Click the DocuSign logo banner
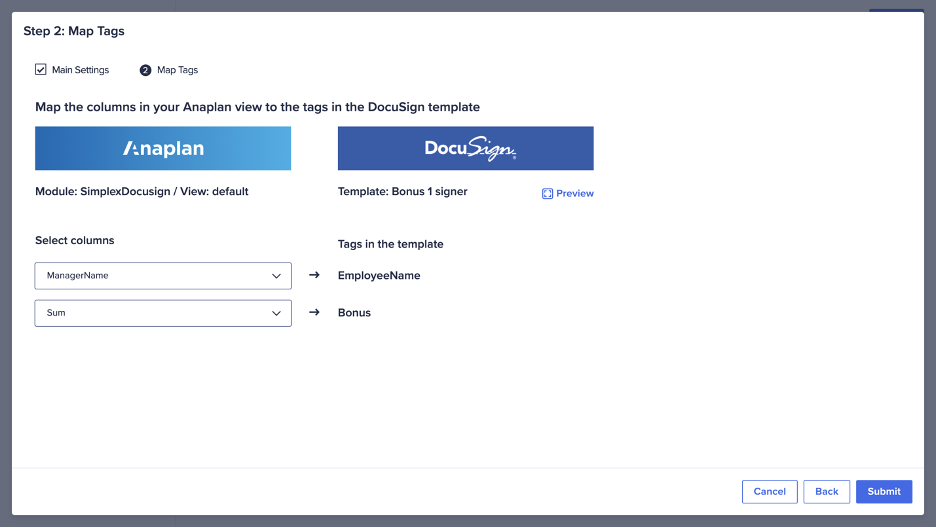The image size is (936, 528). pyautogui.click(x=466, y=148)
